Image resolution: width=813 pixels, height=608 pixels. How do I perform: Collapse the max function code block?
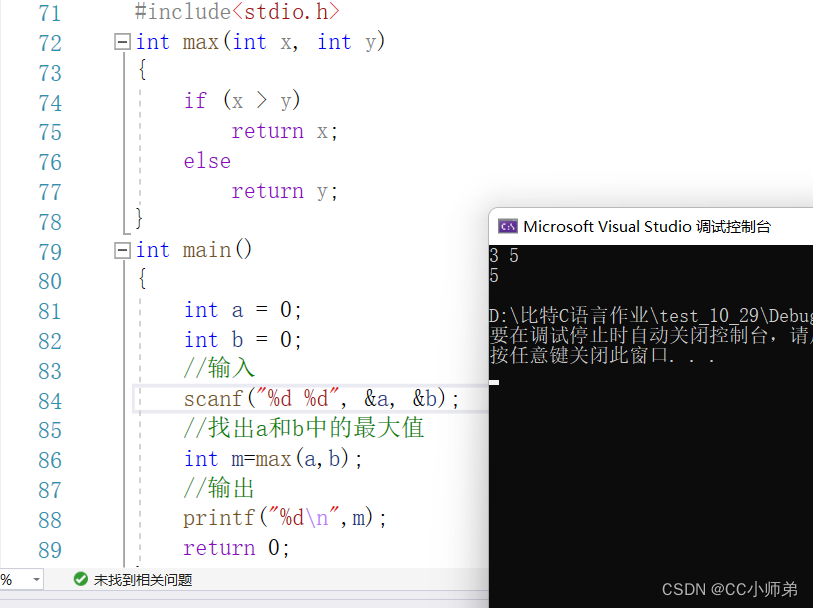click(122, 42)
